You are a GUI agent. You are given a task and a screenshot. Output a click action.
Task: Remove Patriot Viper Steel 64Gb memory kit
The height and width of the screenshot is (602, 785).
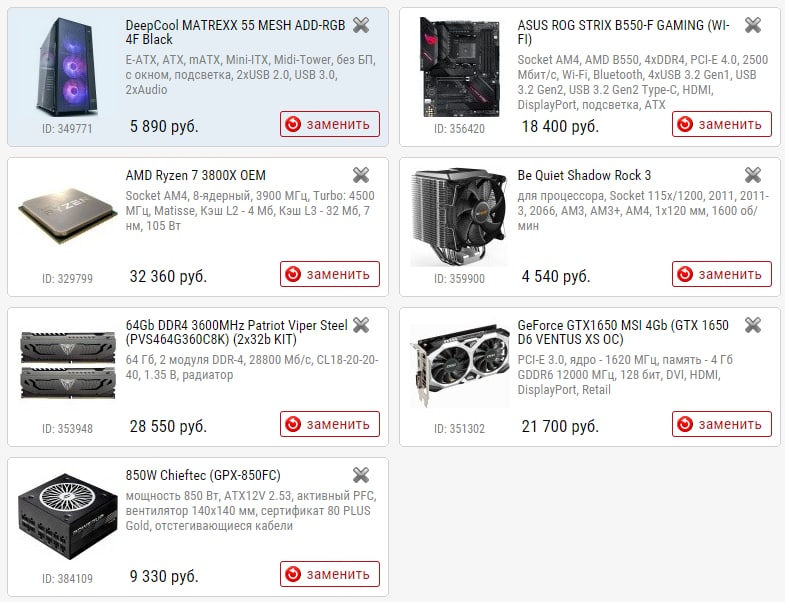point(360,325)
